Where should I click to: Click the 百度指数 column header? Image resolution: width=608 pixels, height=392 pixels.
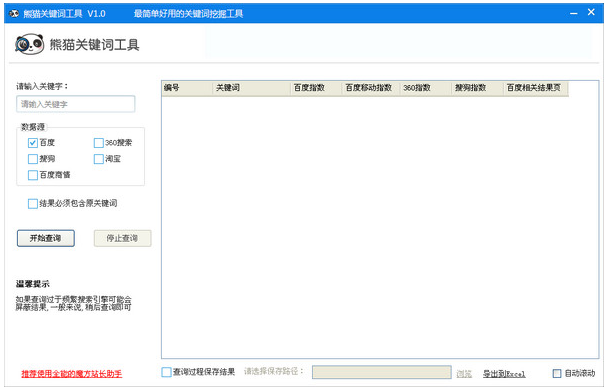[316, 88]
